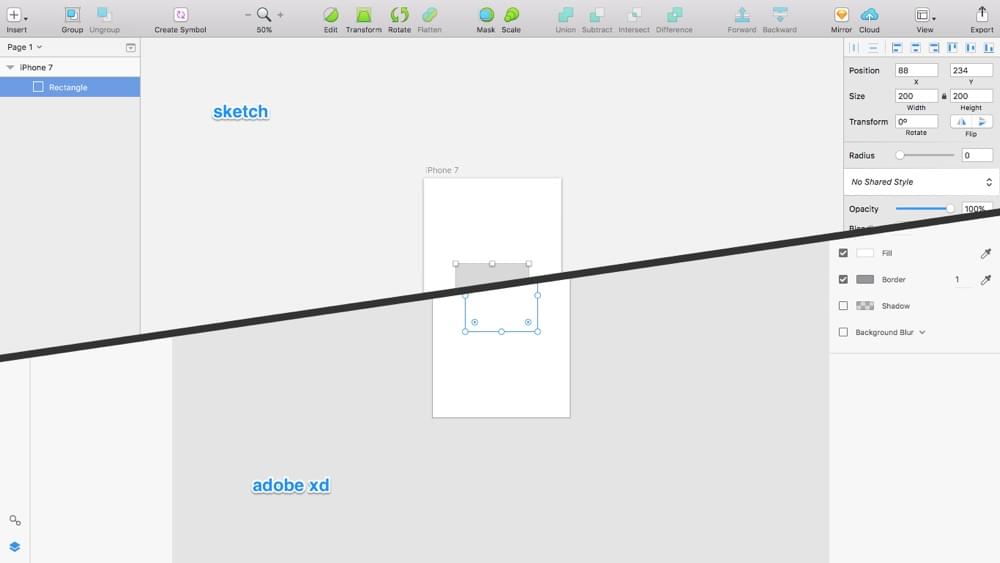Image resolution: width=1000 pixels, height=563 pixels.
Task: Open Adobe XD layers panel icon
Action: [15, 546]
